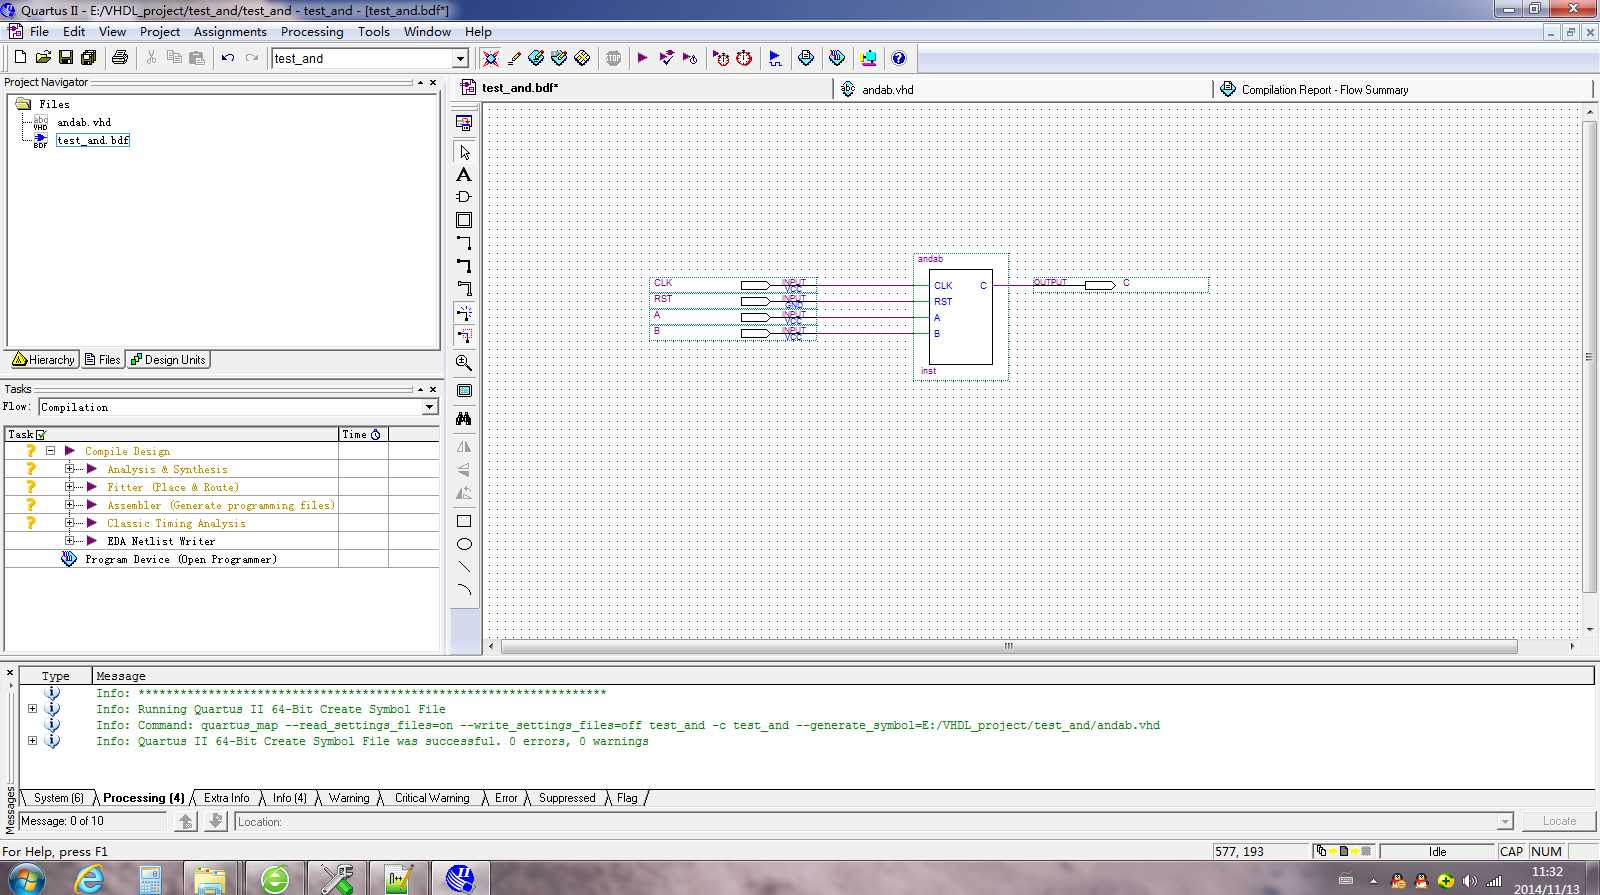Select the Rectangle drawing tool
The height and width of the screenshot is (895, 1600).
coord(464,521)
